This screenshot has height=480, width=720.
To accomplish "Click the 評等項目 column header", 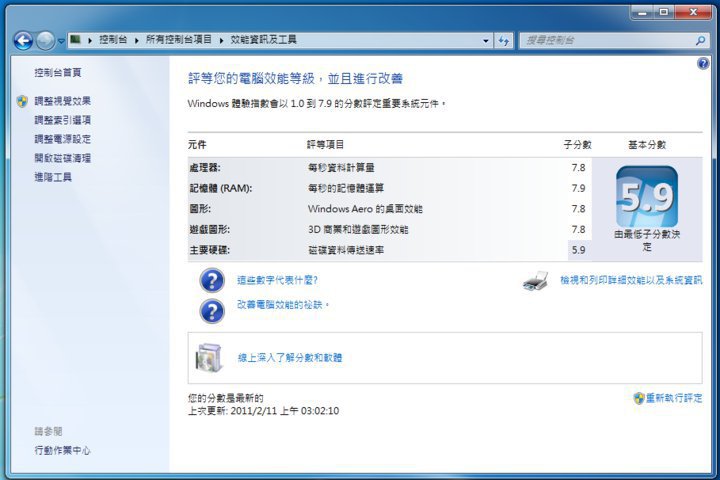I will click(325, 145).
